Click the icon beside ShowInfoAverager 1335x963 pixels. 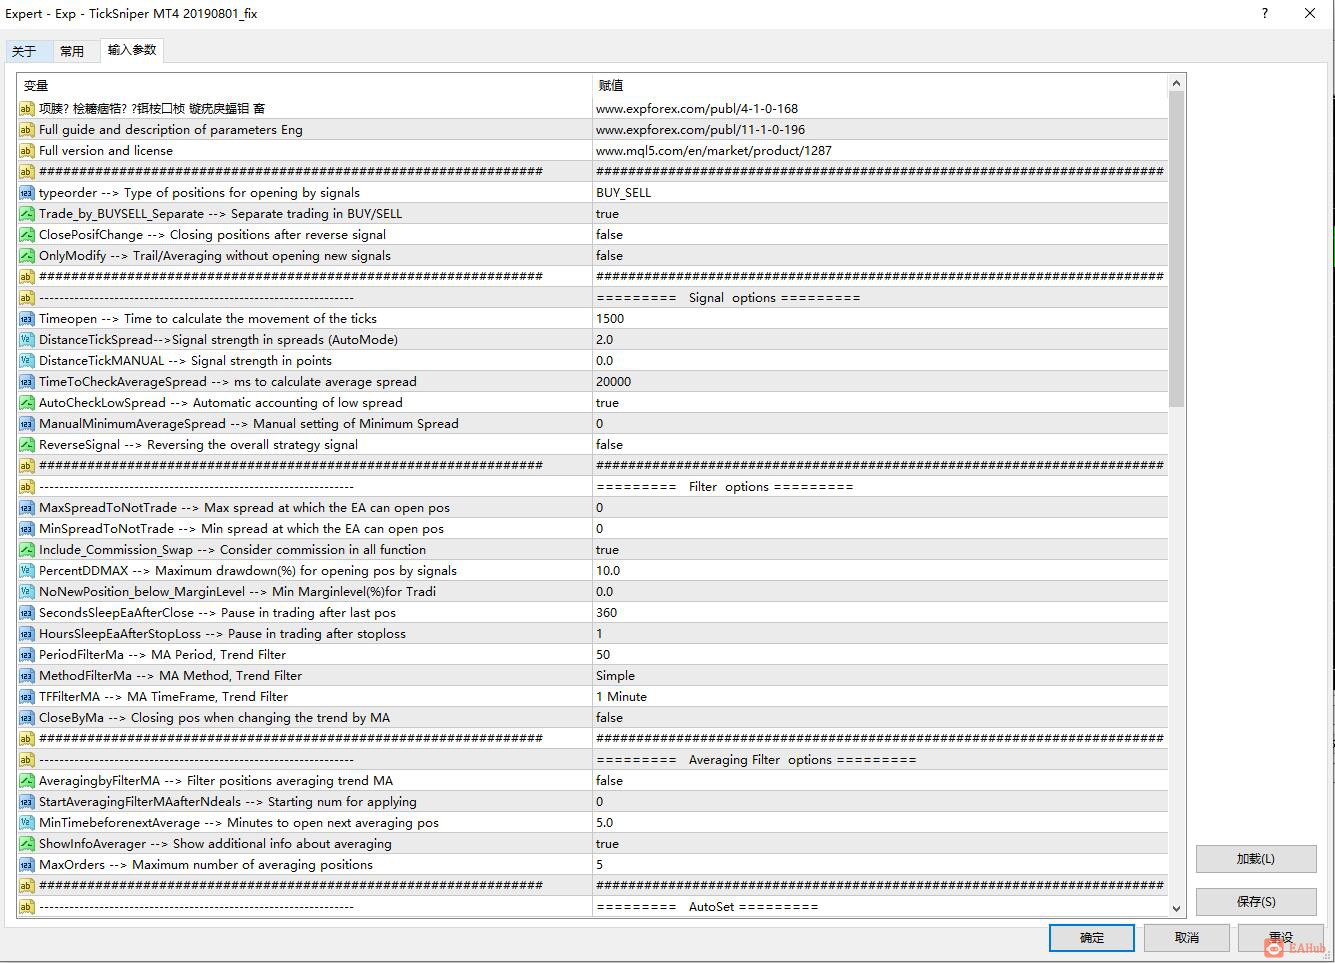pos(27,844)
